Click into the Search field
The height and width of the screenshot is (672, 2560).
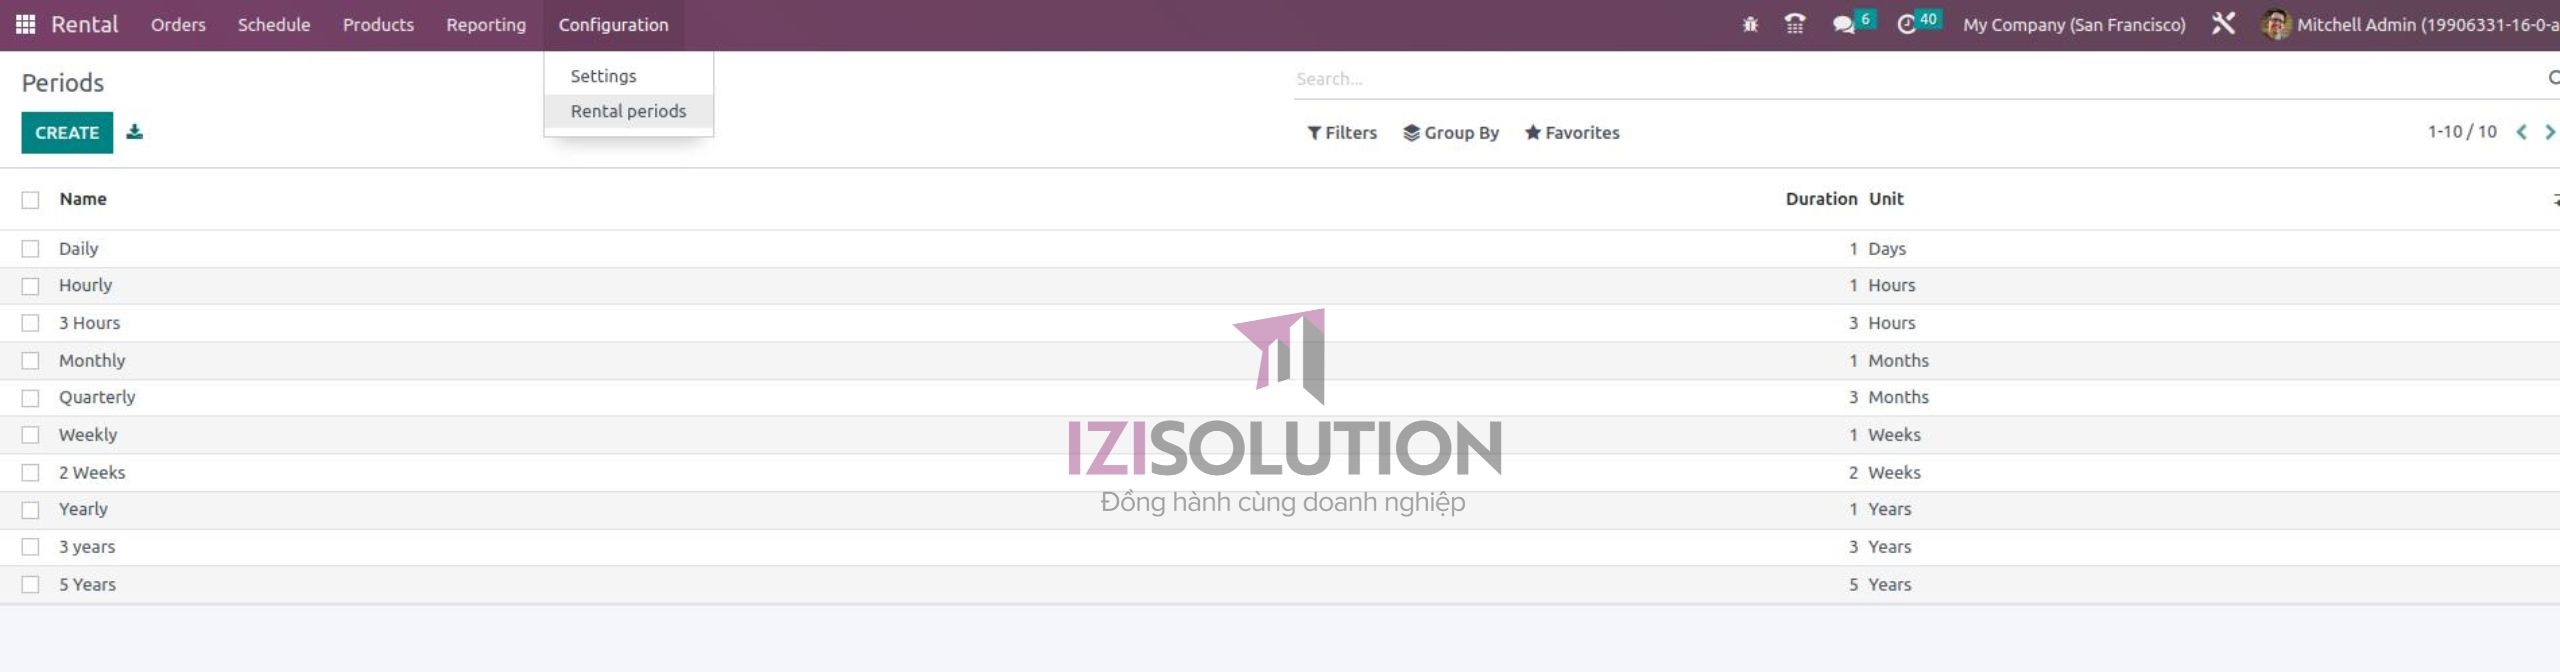(1900, 79)
